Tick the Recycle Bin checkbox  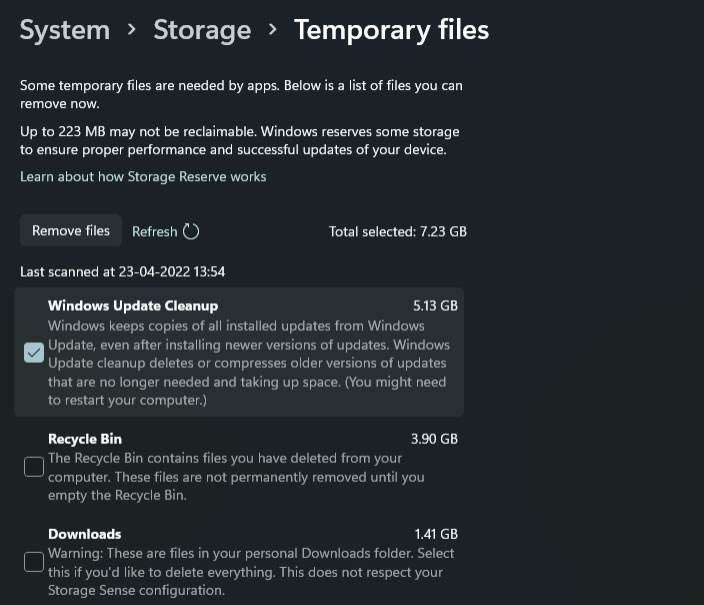tap(34, 467)
